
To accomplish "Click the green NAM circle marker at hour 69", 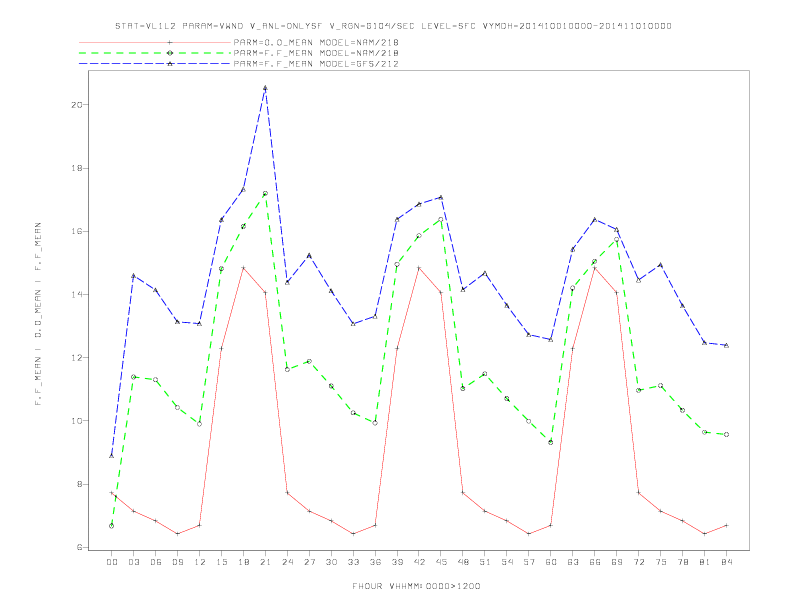I will 616,239.
